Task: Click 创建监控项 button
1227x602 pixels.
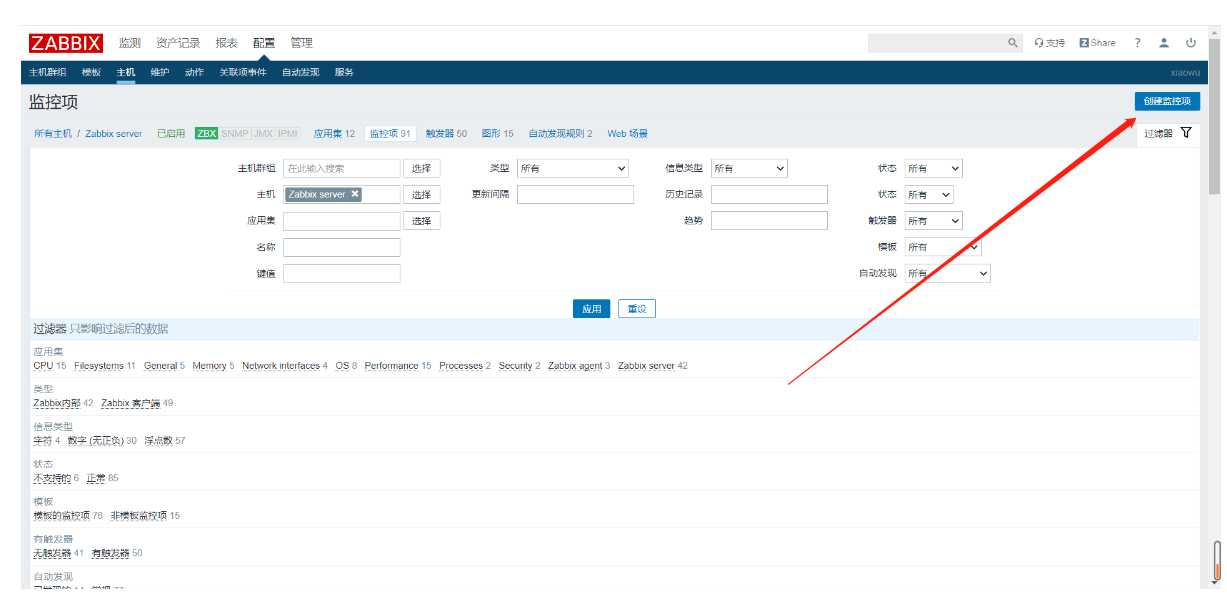Action: pos(1167,101)
